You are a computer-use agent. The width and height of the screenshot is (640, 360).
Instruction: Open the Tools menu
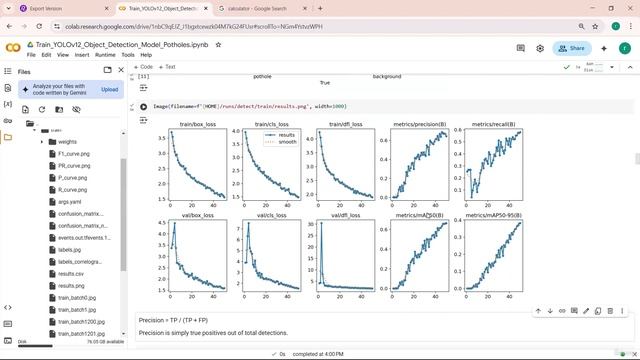(128, 55)
